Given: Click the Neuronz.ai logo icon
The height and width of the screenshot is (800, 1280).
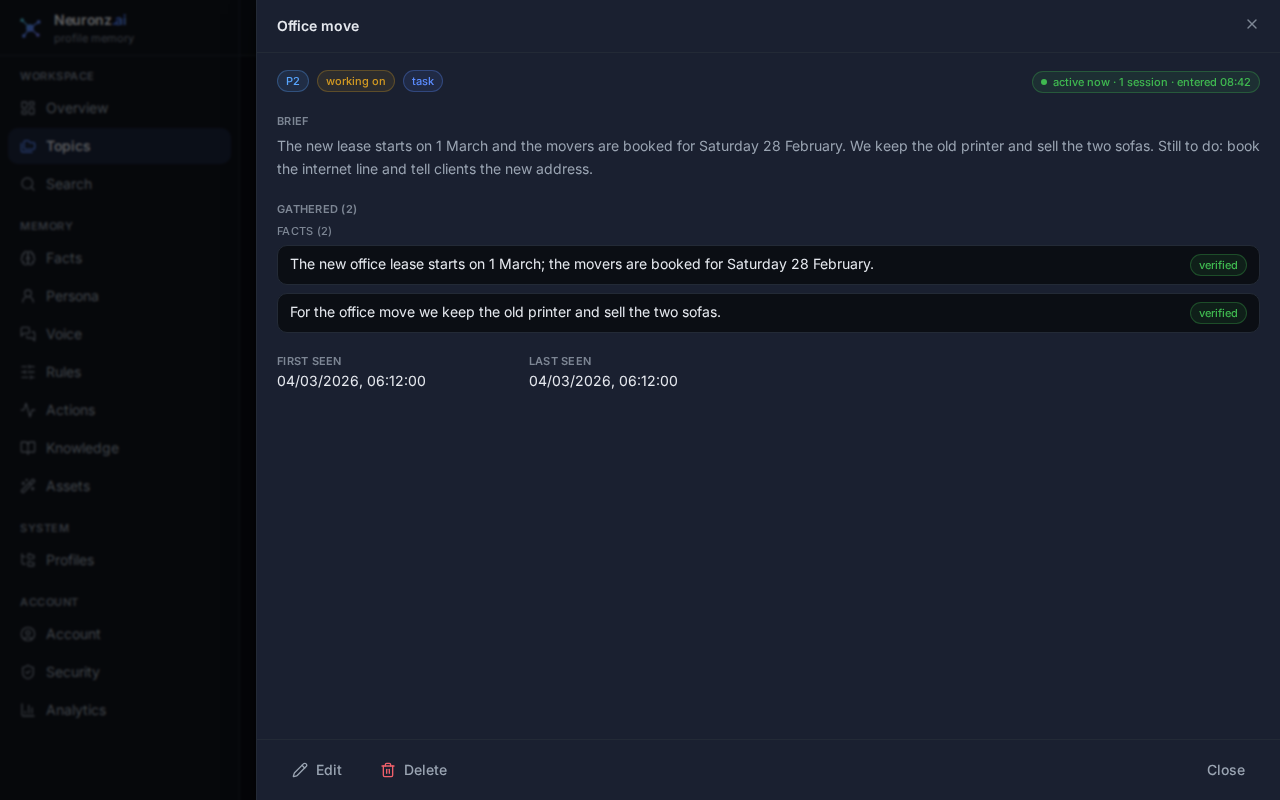Looking at the screenshot, I should 31,28.
